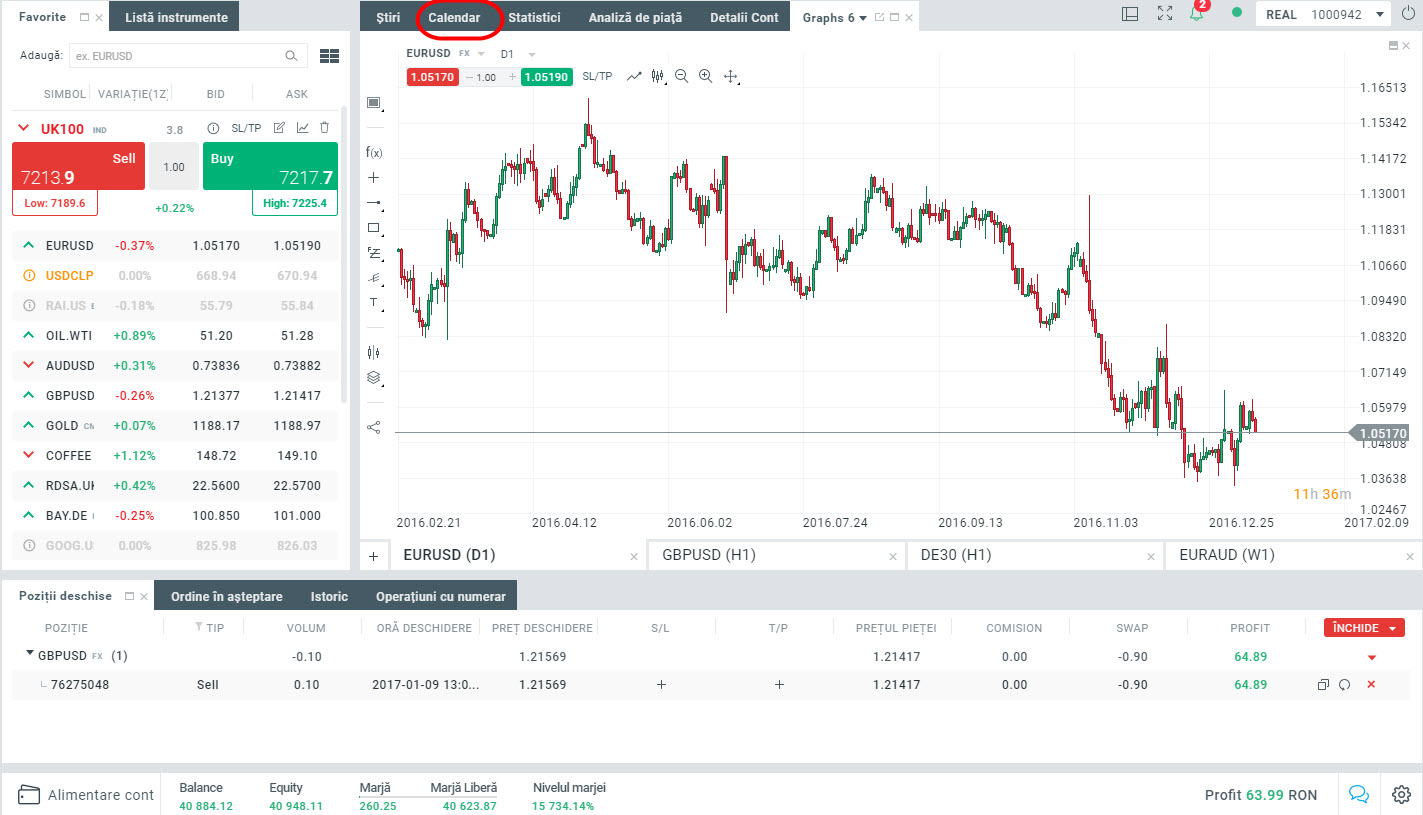Image resolution: width=1423 pixels, height=815 pixels.
Task: Delete UK100 with the trash icon
Action: [324, 128]
